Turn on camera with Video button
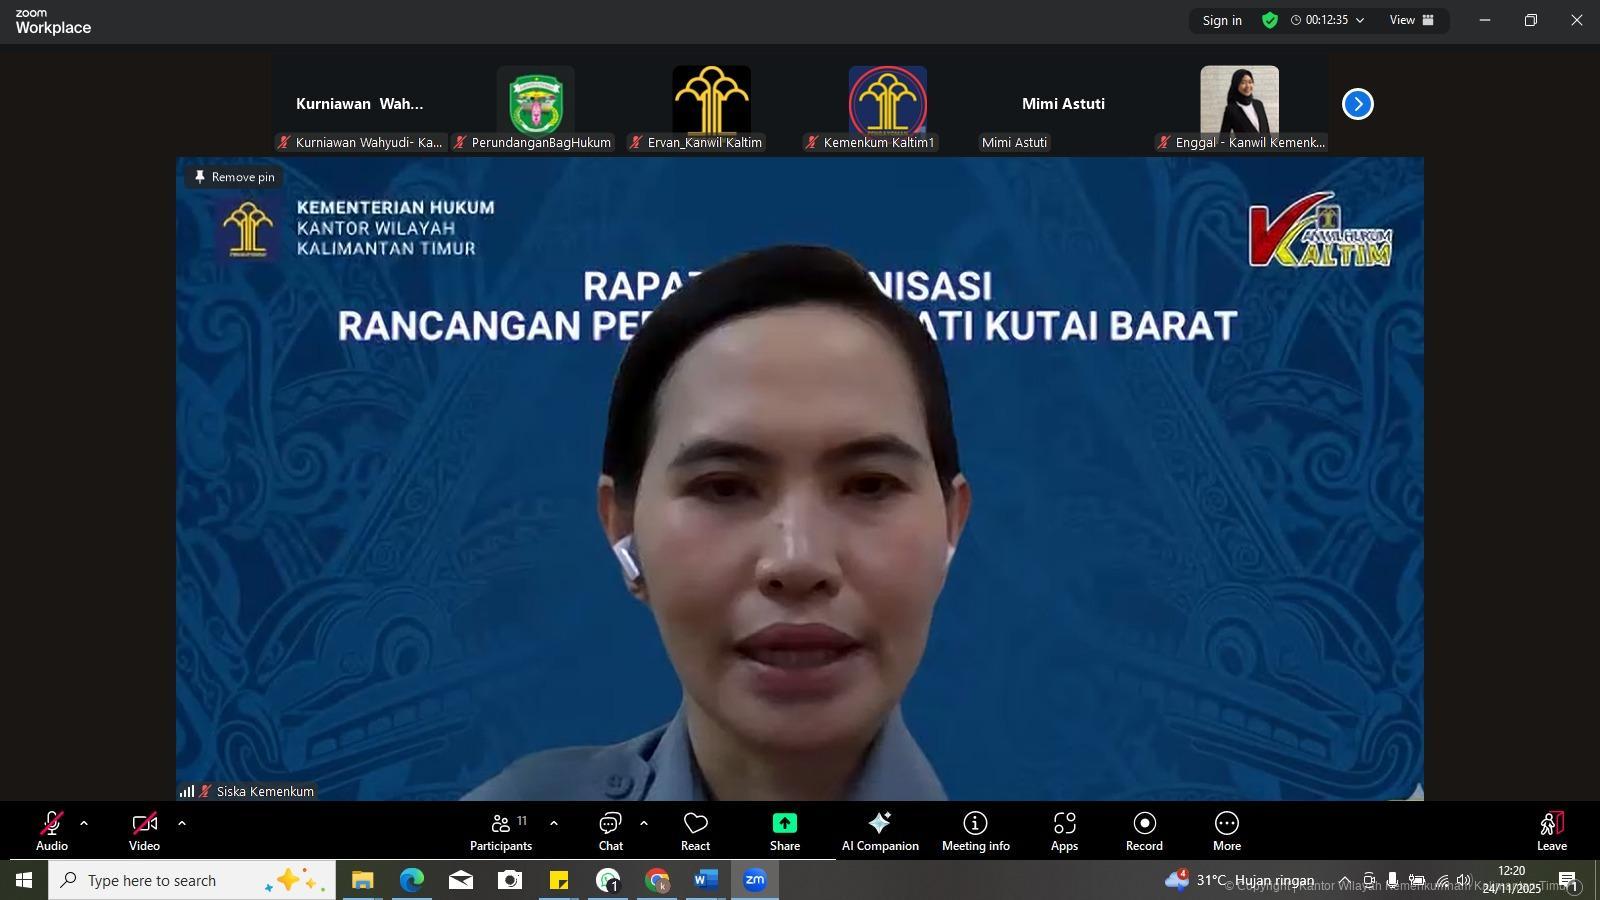Image resolution: width=1600 pixels, height=900 pixels. click(144, 831)
